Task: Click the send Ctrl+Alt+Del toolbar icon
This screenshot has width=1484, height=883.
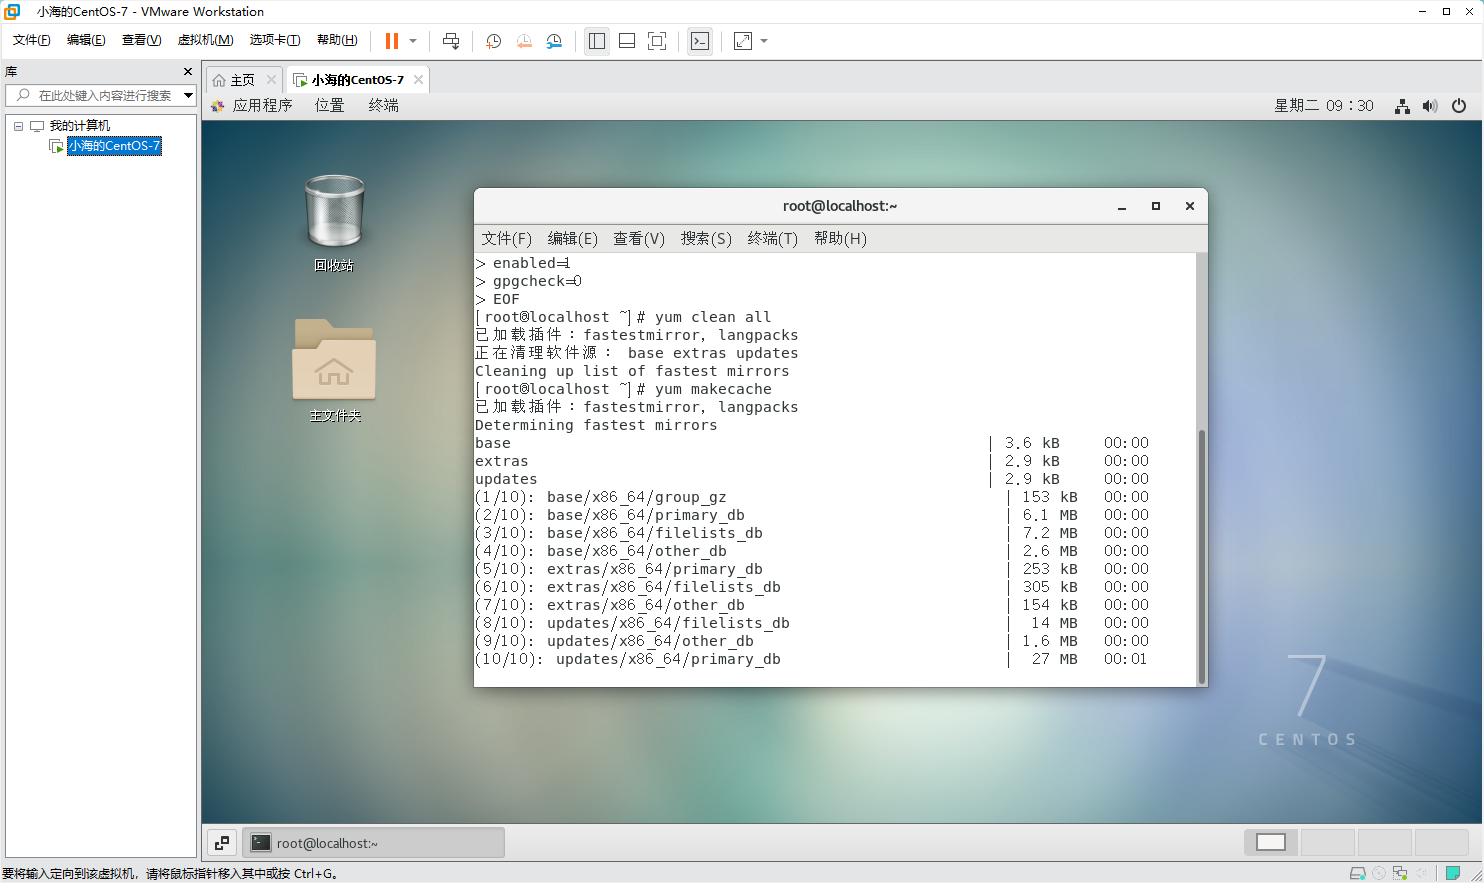Action: [x=451, y=41]
